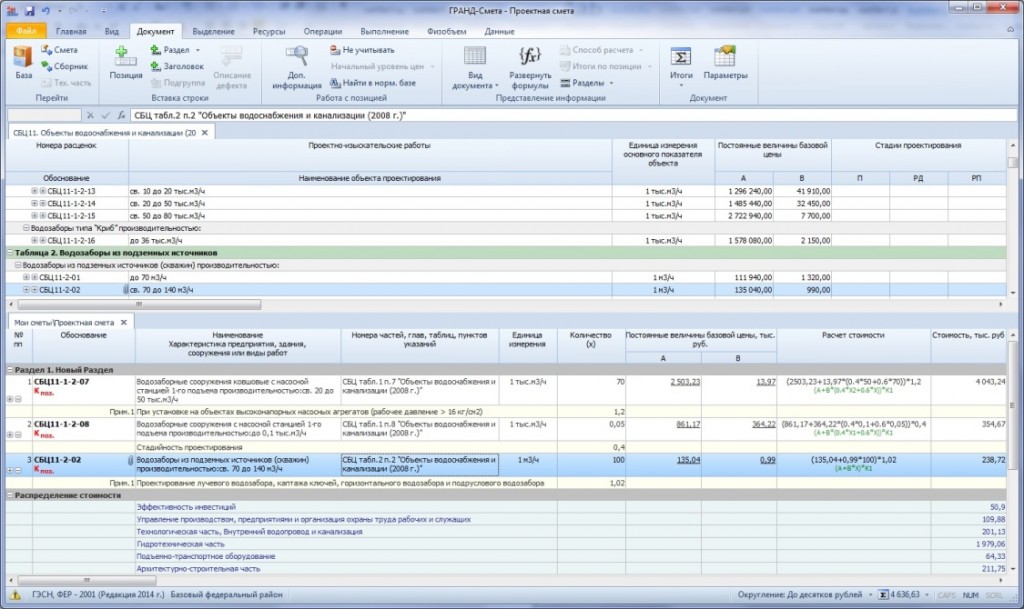This screenshot has width=1024, height=609.
Task: Insert a new Позиция row
Action: tap(125, 63)
